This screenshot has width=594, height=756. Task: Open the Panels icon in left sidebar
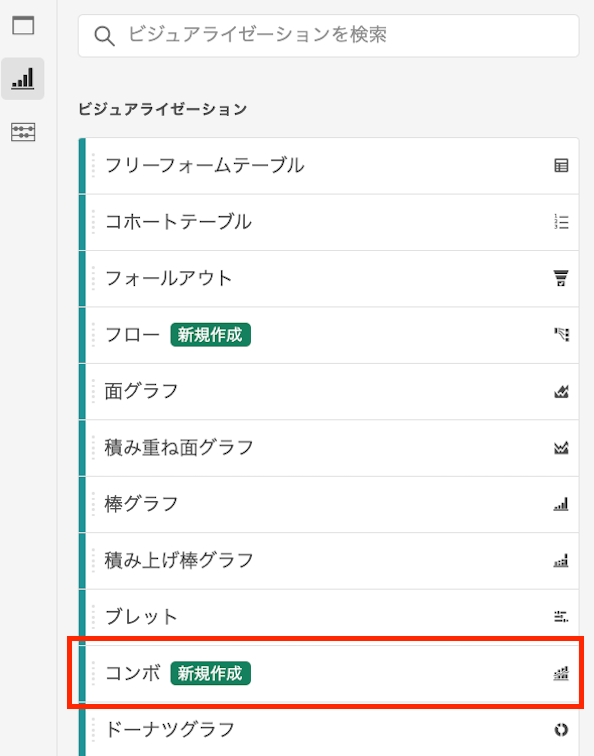[x=23, y=26]
